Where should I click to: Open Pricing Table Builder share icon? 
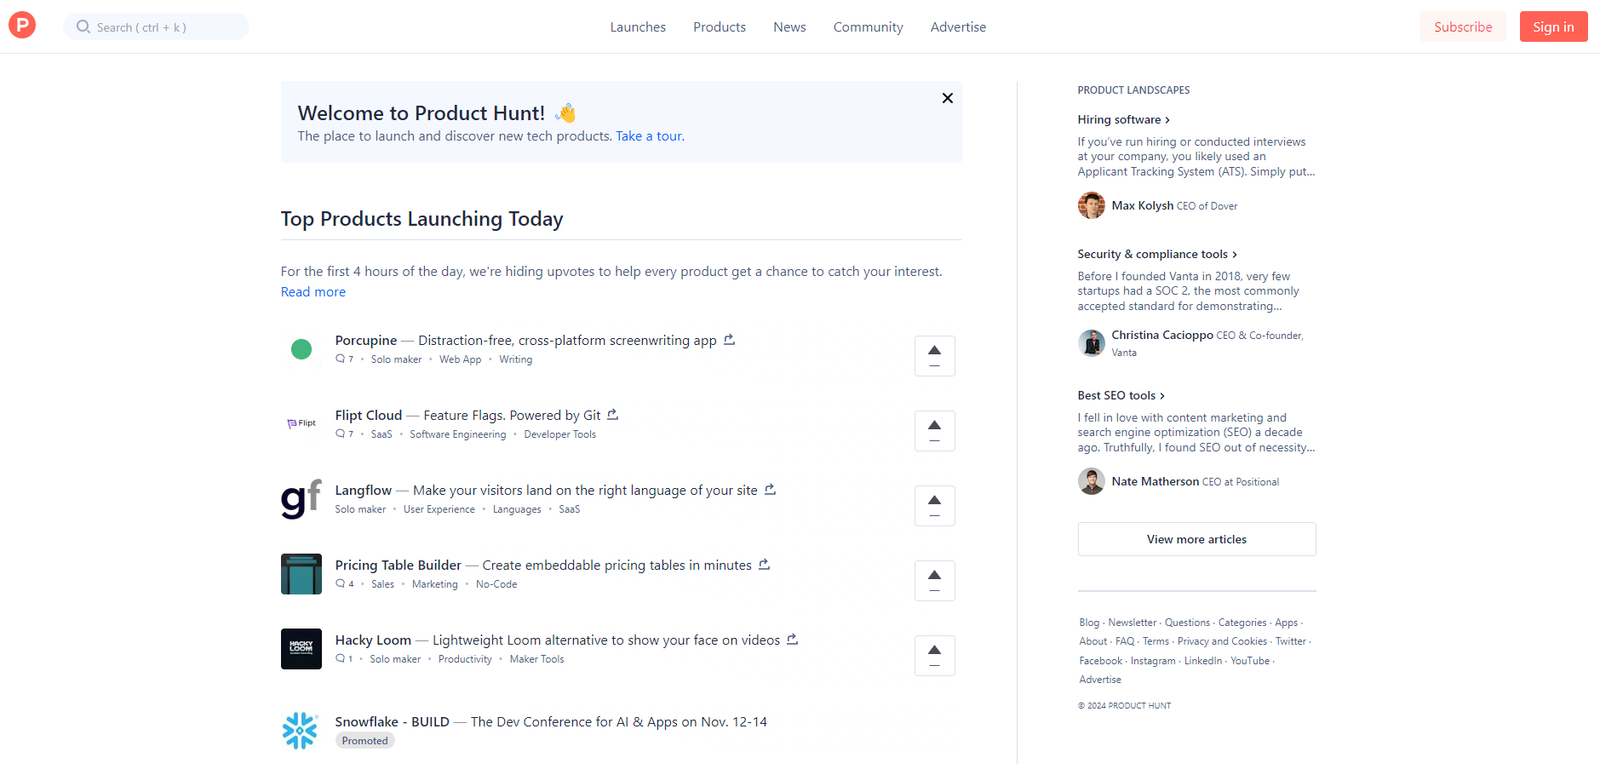(764, 565)
